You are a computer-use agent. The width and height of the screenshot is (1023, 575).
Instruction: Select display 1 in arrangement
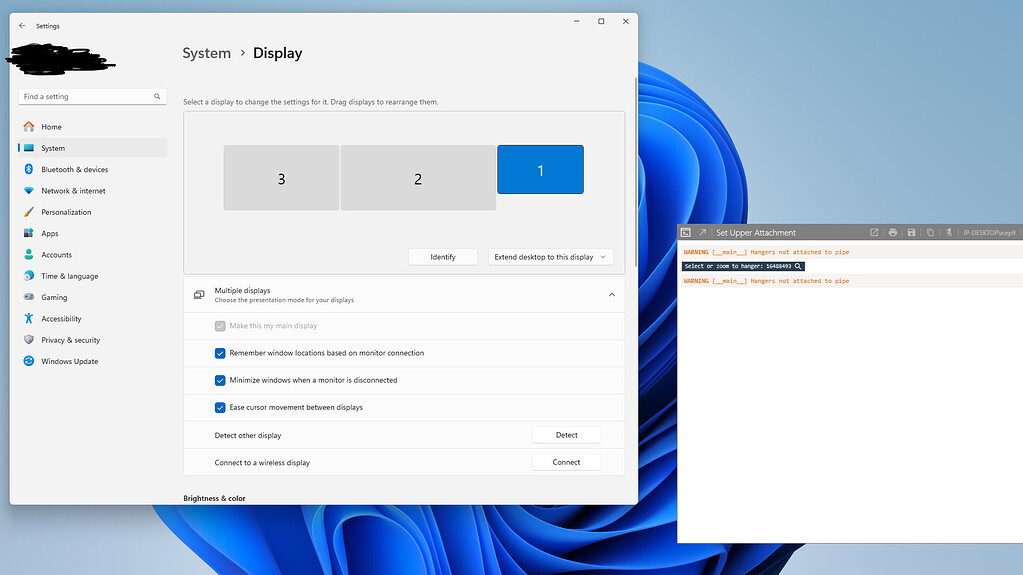coord(540,170)
